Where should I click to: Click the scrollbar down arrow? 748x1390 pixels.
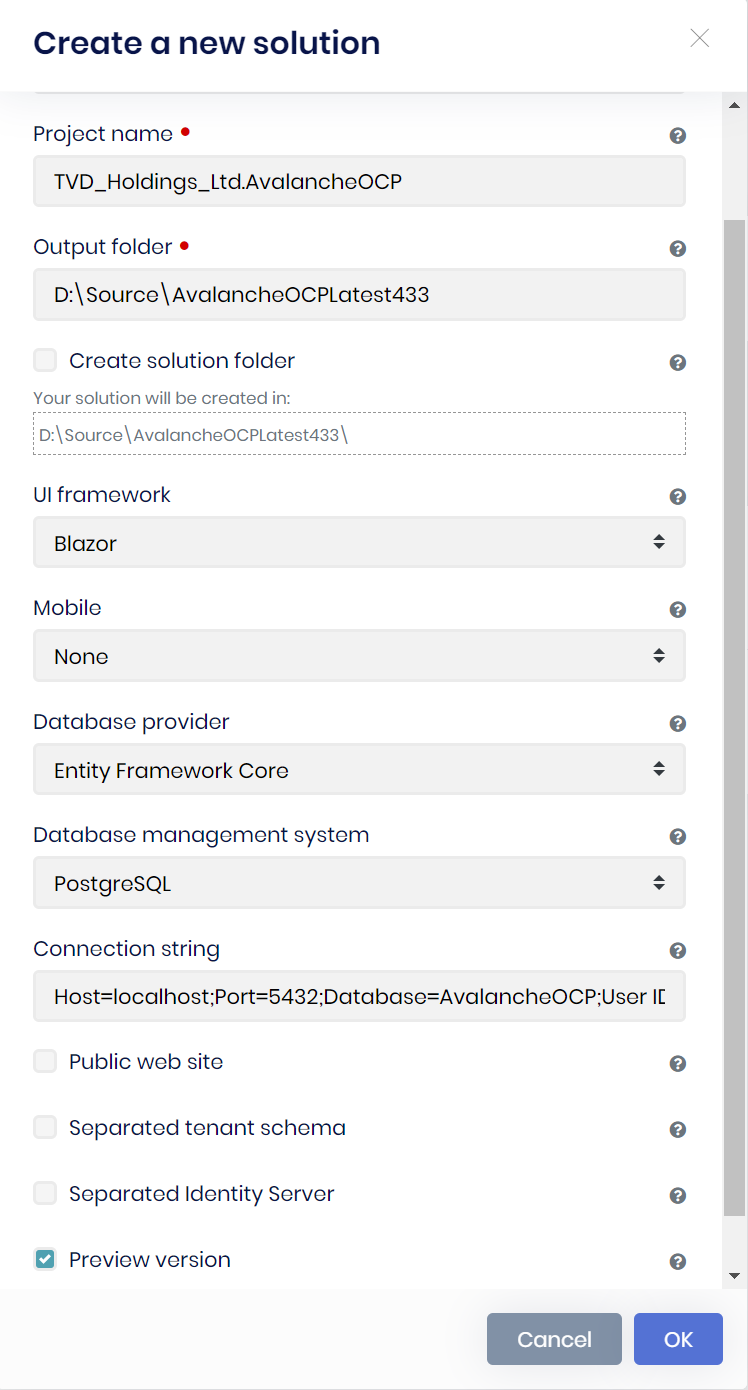734,1276
